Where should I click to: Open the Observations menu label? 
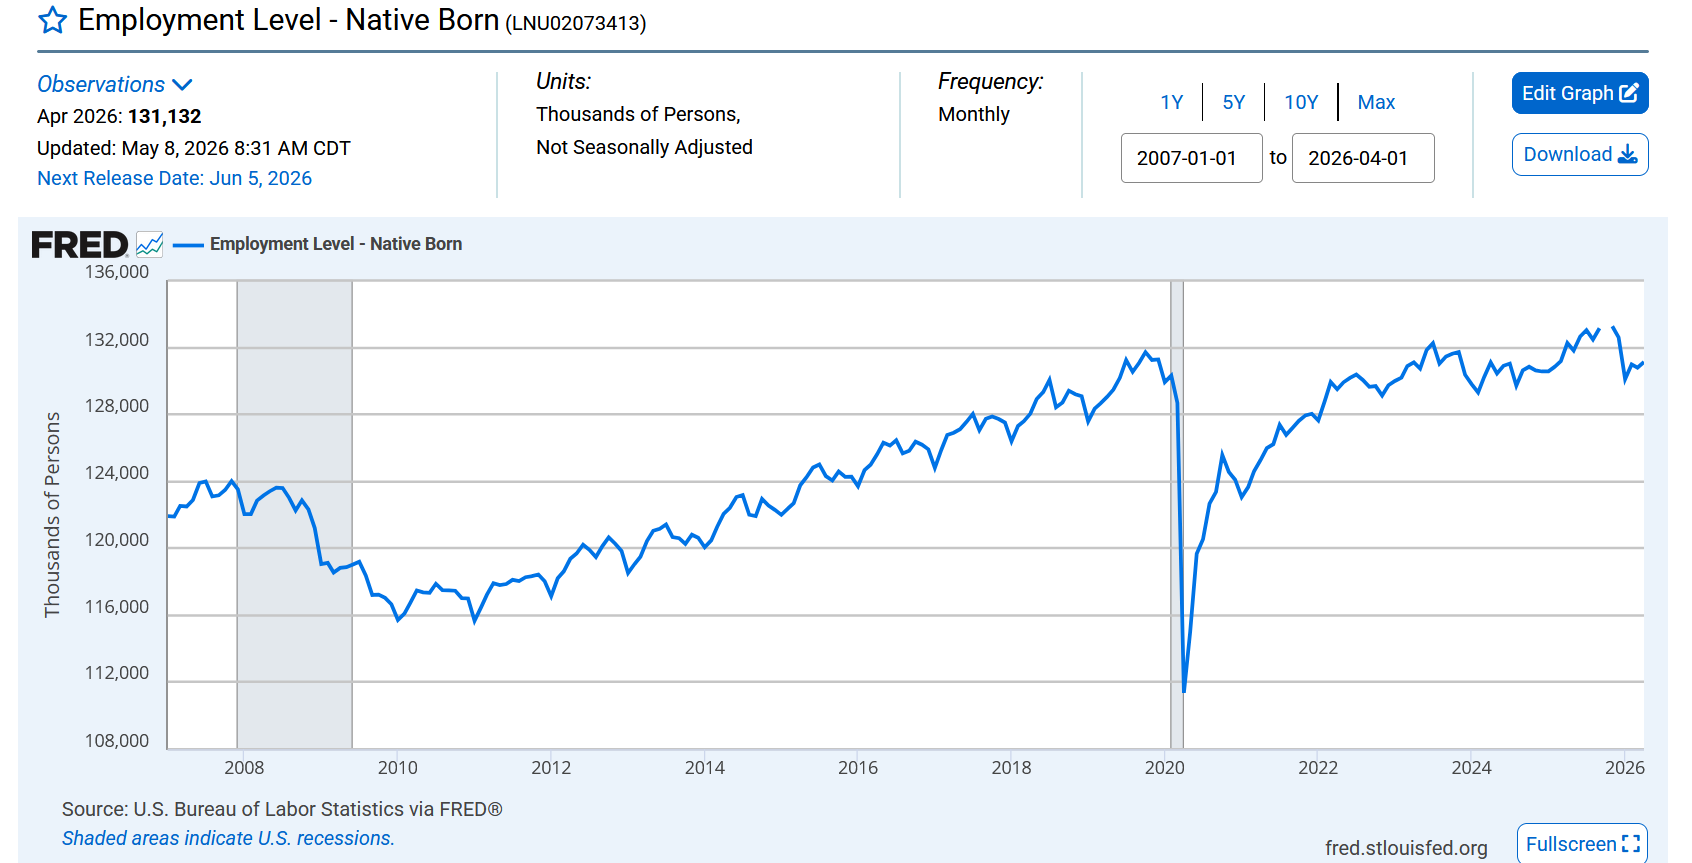pos(101,84)
